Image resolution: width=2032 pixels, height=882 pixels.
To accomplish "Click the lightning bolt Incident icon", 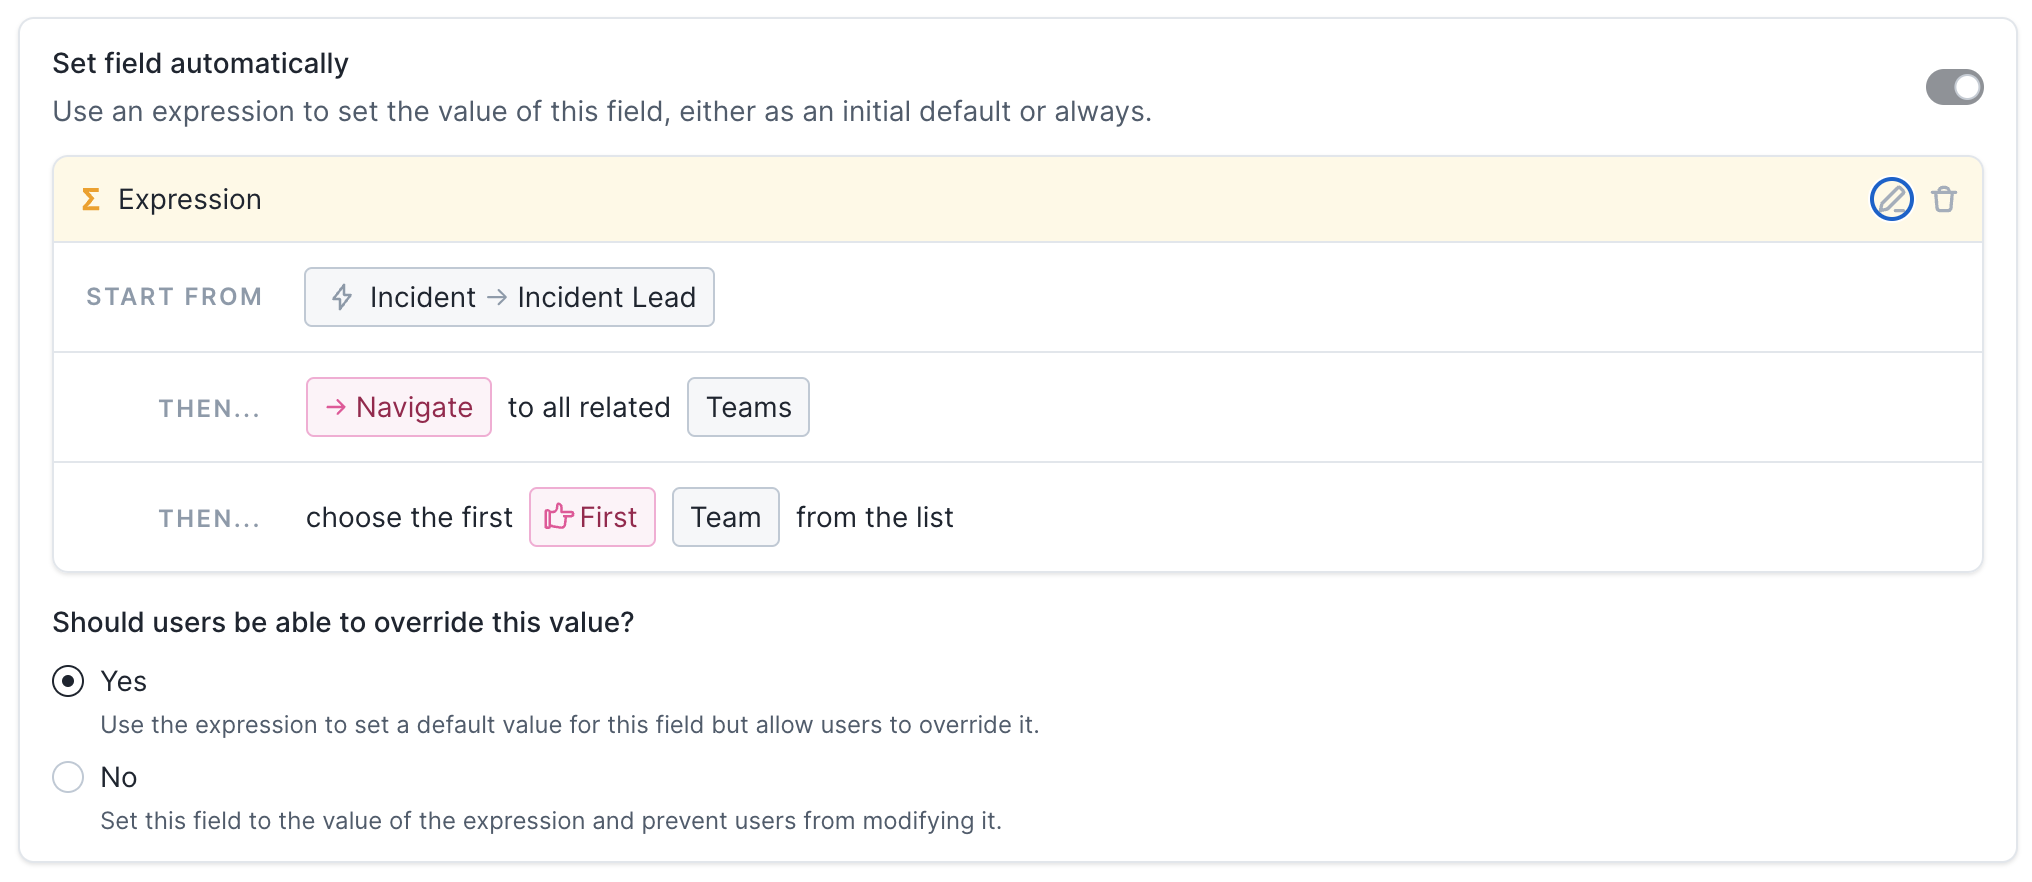I will 342,297.
